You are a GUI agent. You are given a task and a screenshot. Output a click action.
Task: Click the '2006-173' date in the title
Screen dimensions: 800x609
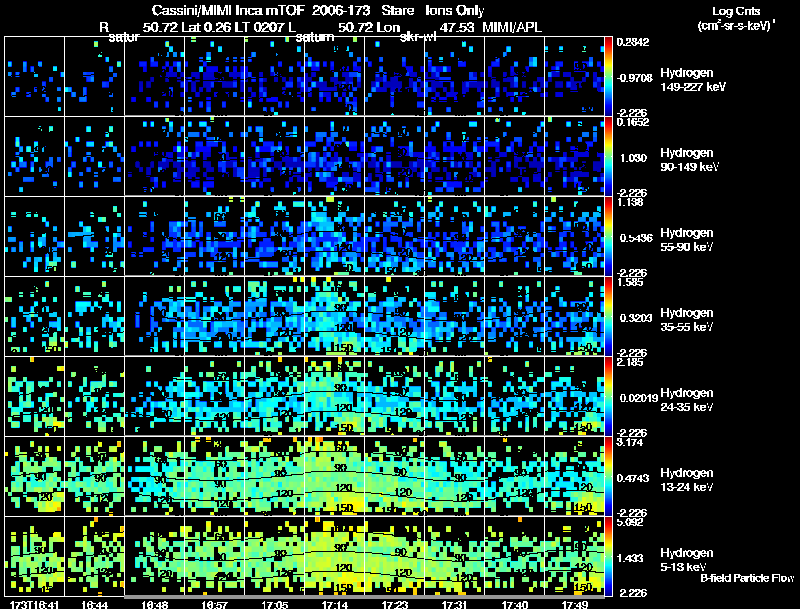341,10
